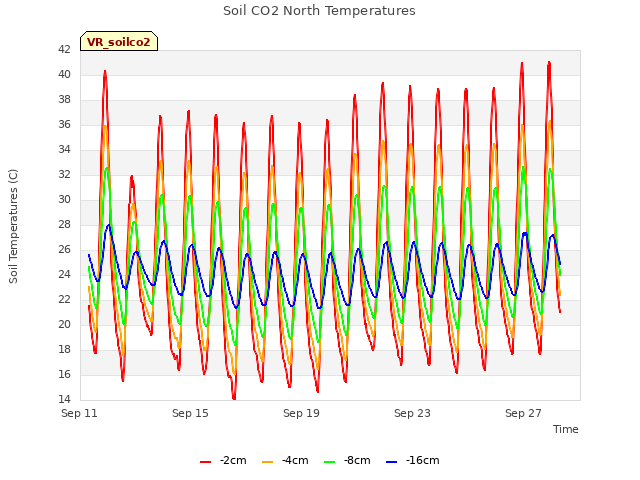Click the Sep 19 x-axis tick label
This screenshot has width=640, height=480.
click(301, 413)
